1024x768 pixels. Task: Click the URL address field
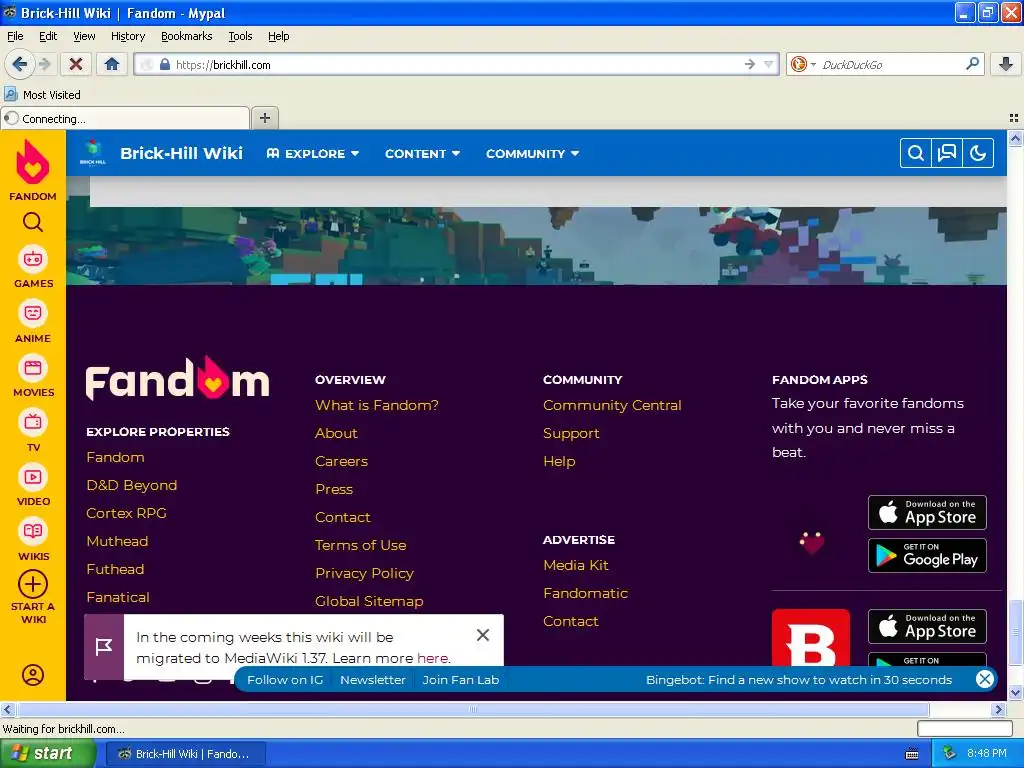tap(457, 64)
